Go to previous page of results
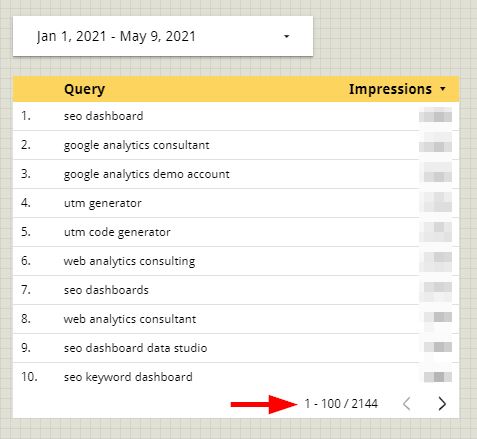This screenshot has width=477, height=439. (406, 404)
